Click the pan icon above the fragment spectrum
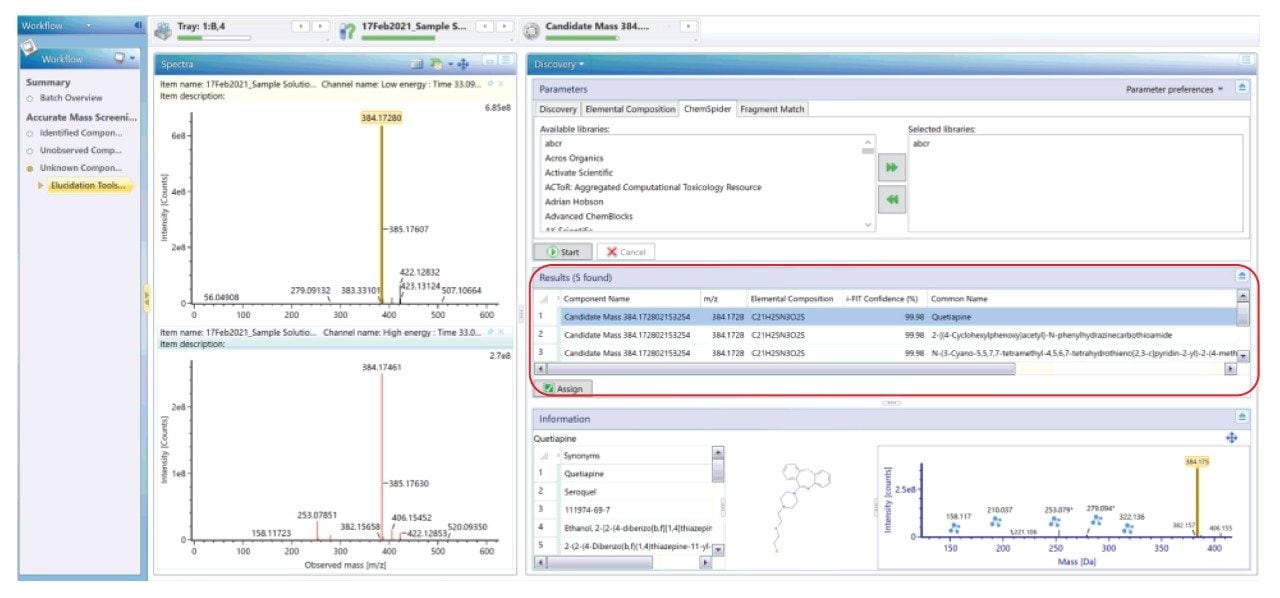 tap(1231, 438)
